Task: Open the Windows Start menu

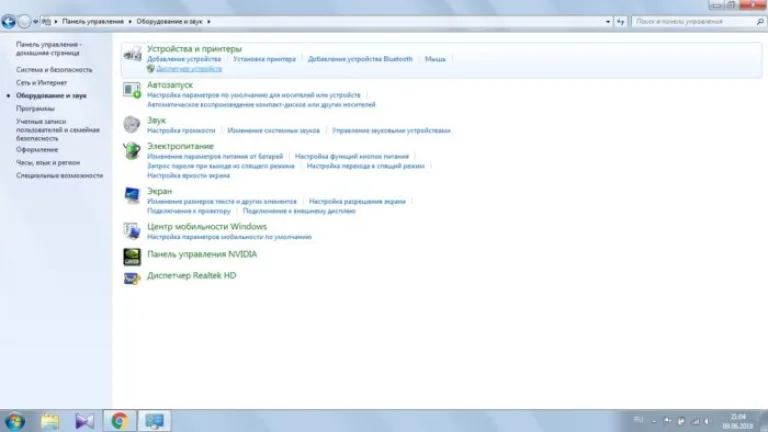Action: (15, 421)
